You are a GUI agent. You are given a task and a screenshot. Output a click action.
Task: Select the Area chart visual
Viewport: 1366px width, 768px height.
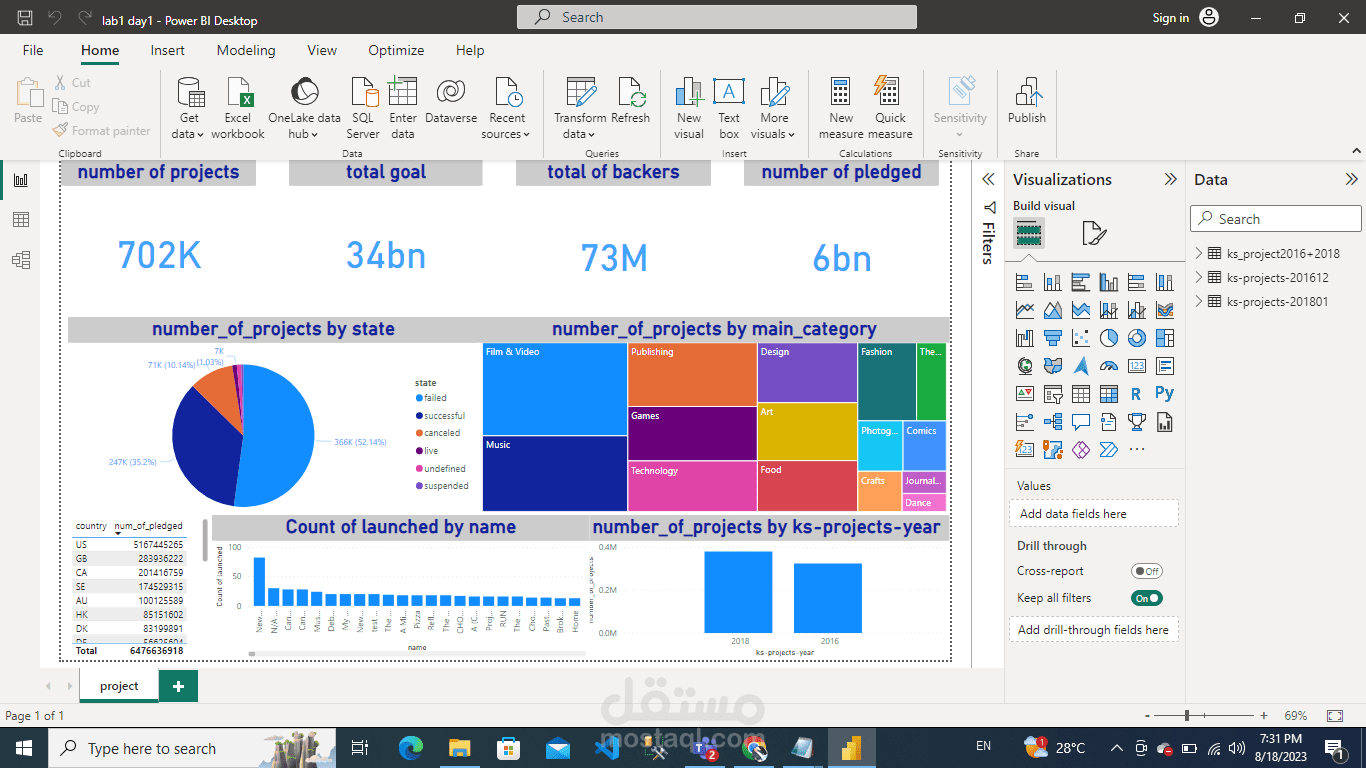tap(1052, 310)
